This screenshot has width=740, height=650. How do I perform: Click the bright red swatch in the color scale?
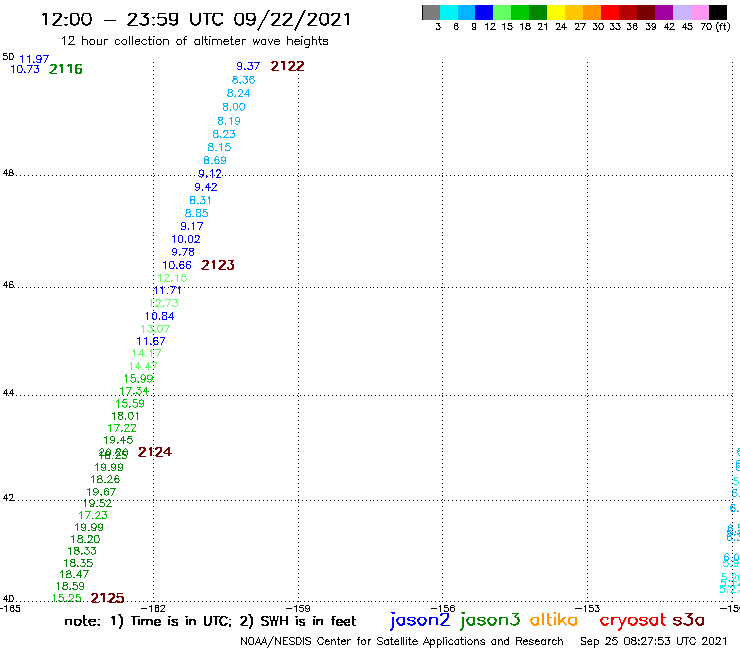pos(610,12)
